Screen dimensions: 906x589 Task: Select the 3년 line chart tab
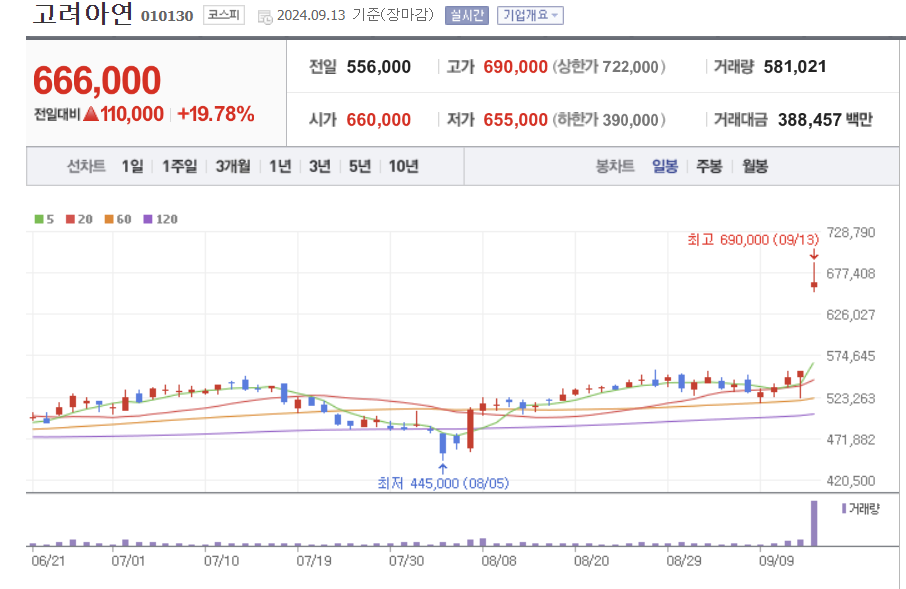pyautogui.click(x=320, y=166)
